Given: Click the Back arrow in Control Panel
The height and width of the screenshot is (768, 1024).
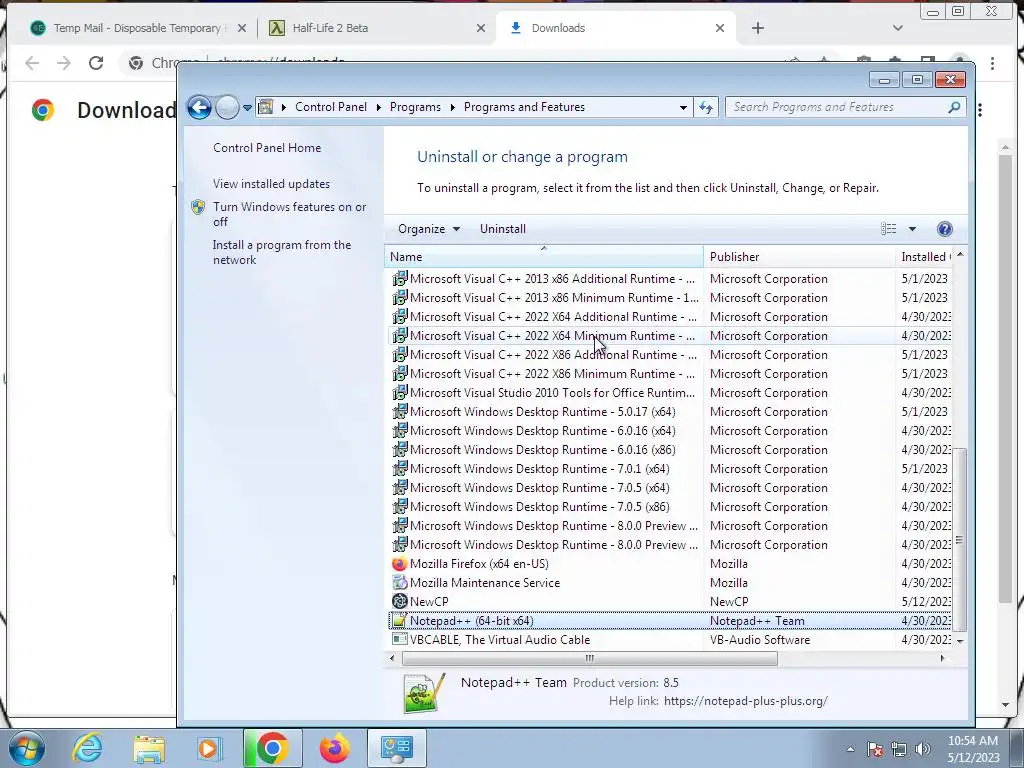Looking at the screenshot, I should click(199, 107).
